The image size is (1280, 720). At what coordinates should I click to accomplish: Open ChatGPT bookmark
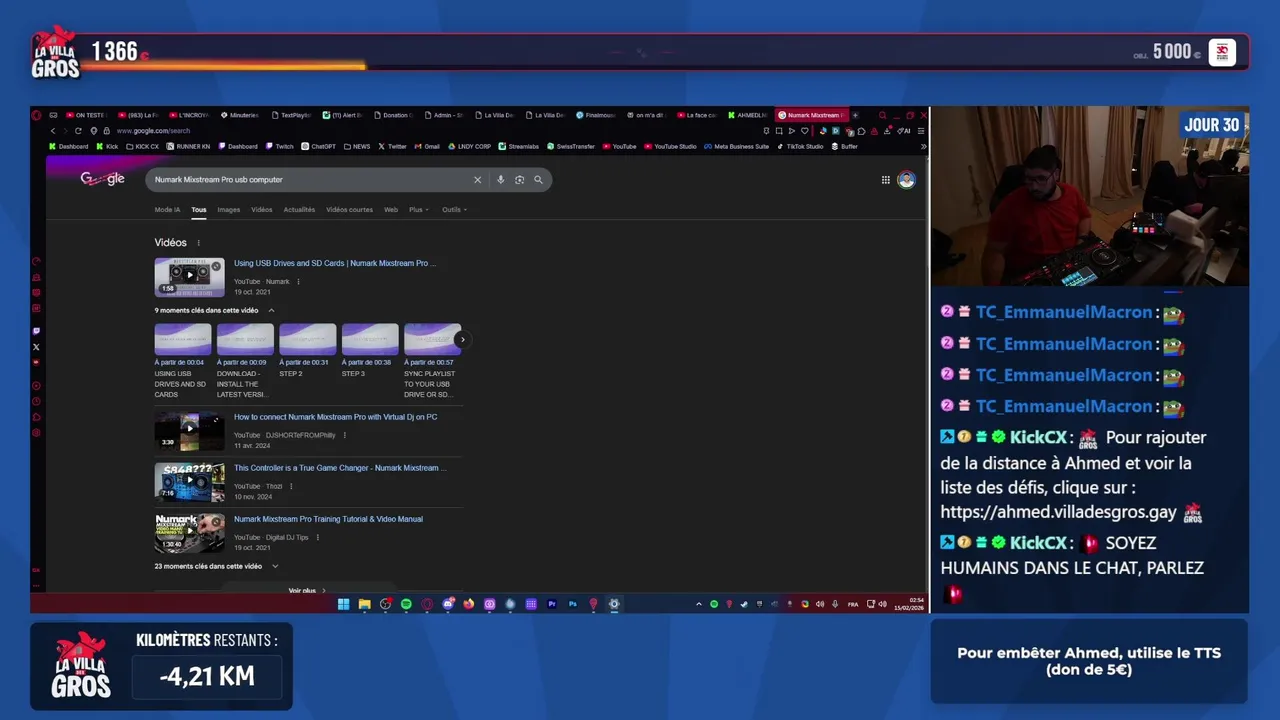[x=318, y=147]
